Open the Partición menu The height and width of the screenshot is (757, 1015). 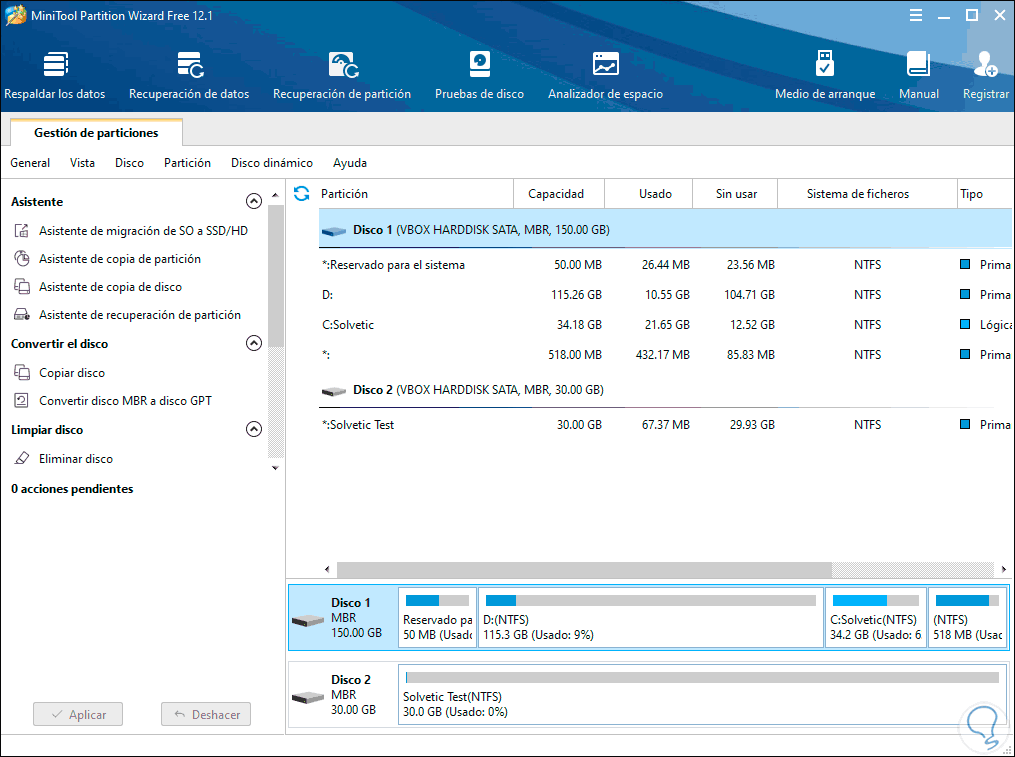click(x=187, y=163)
